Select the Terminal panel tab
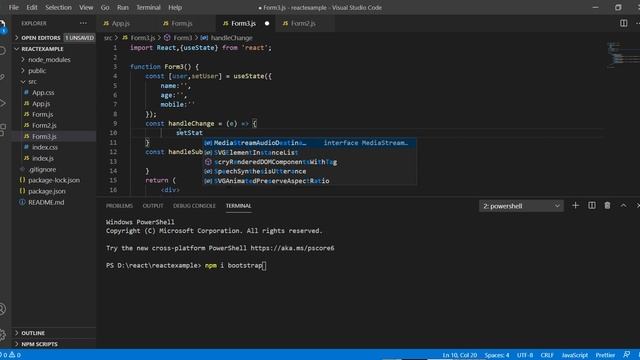 [238, 206]
